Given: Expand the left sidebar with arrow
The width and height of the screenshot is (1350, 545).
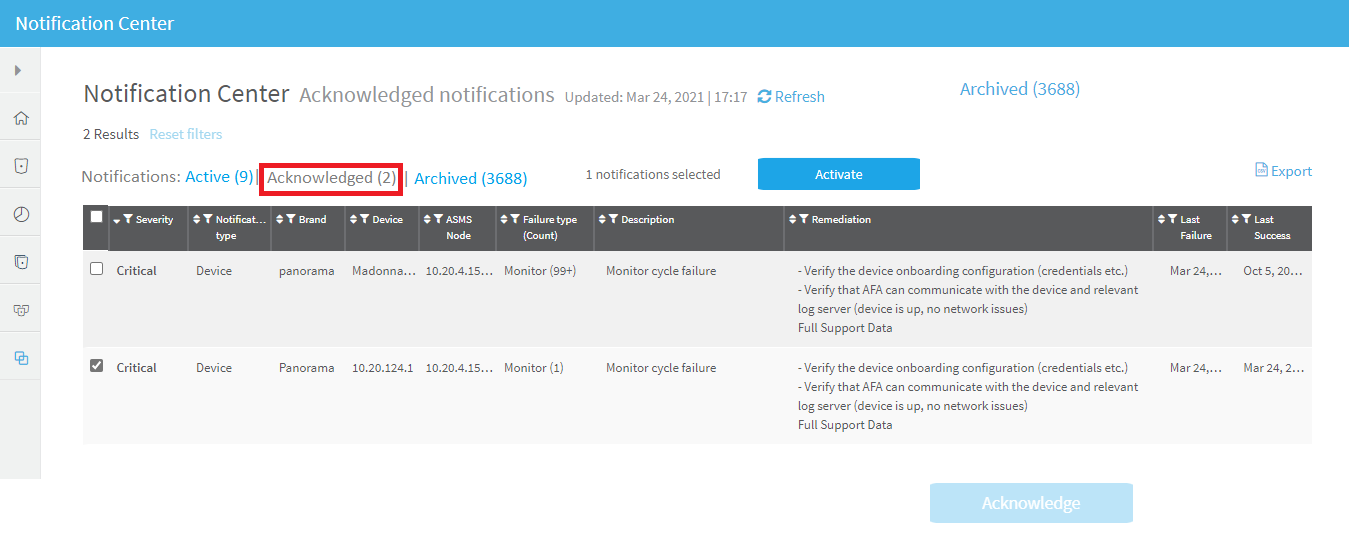Looking at the screenshot, I should [18, 70].
